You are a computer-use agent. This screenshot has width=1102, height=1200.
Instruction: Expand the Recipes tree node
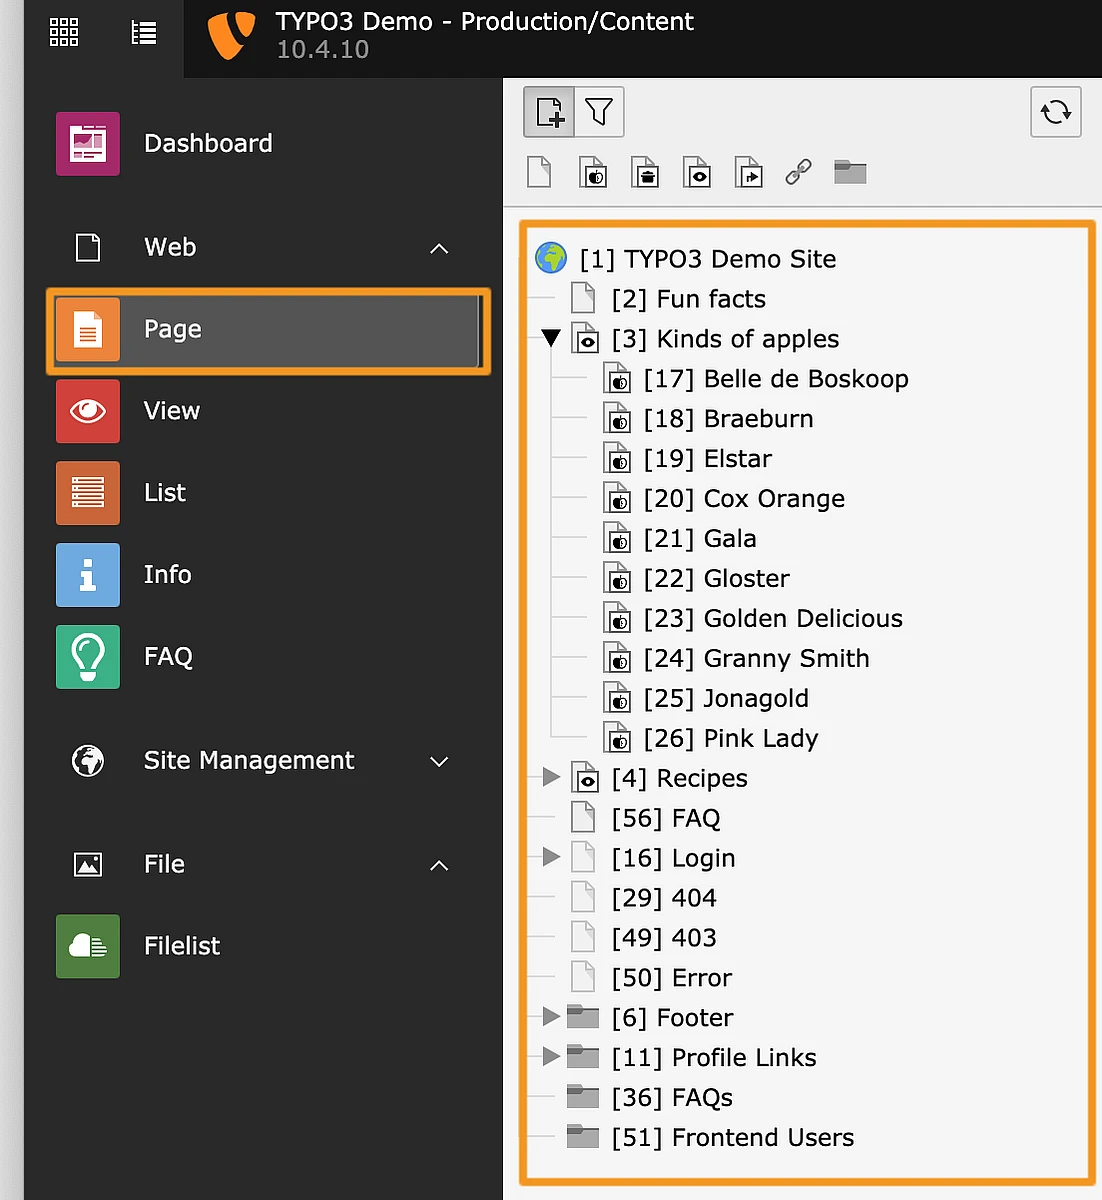click(x=550, y=778)
